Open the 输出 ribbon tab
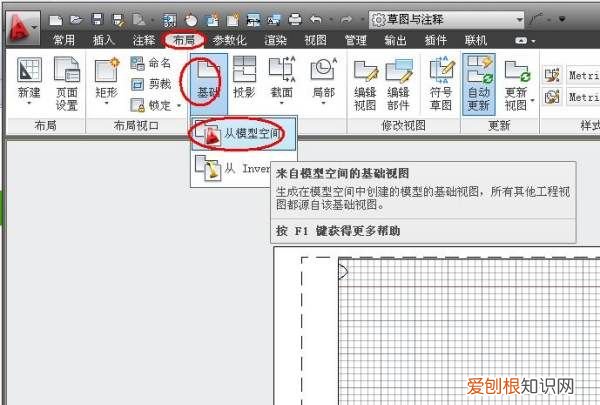The height and width of the screenshot is (405, 600). click(396, 40)
